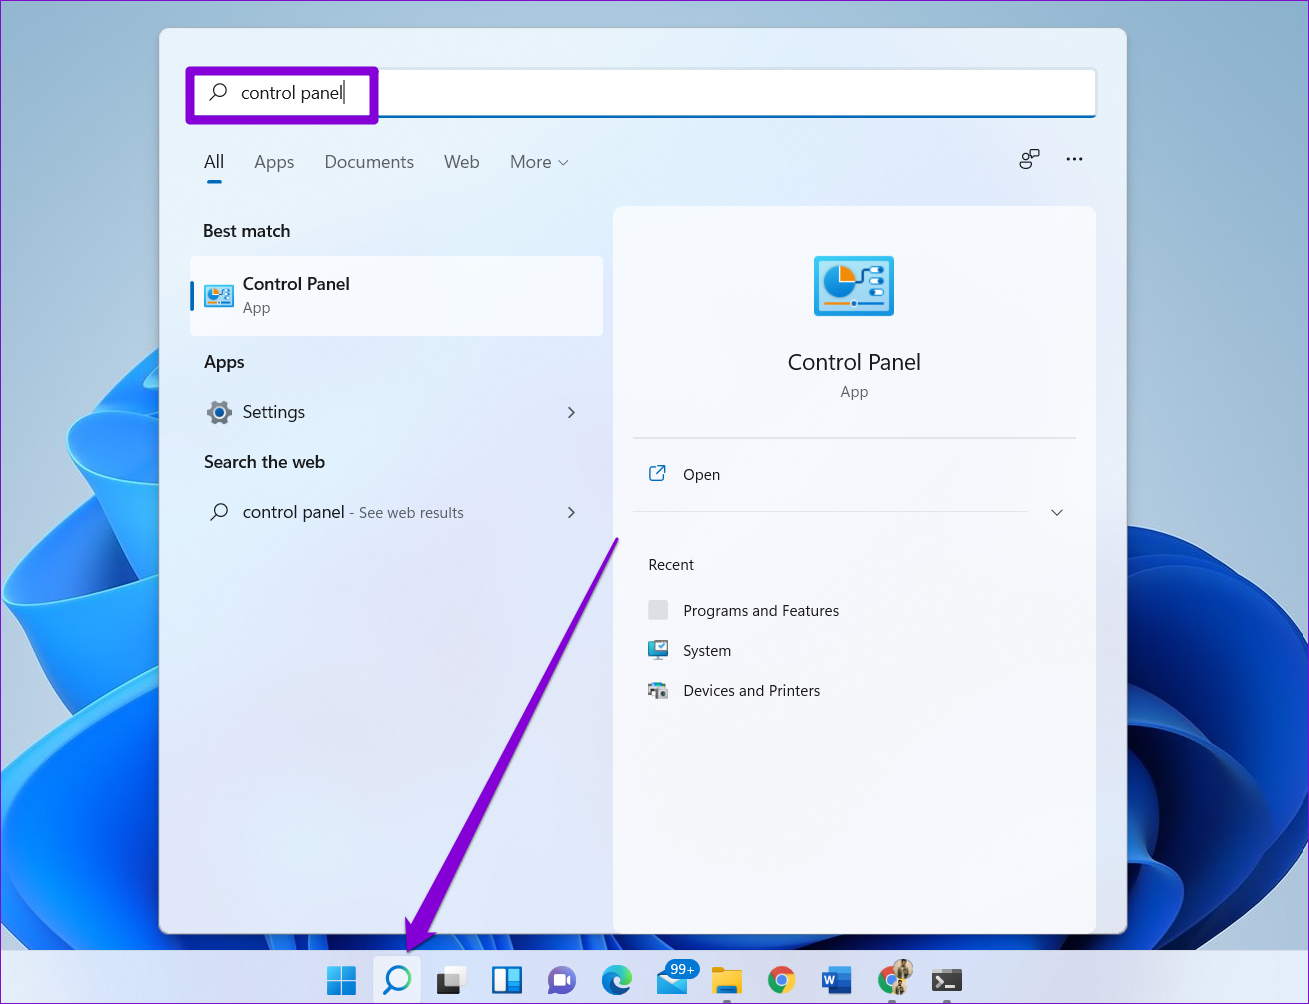Expand the More filter dropdown
1309x1004 pixels.
tap(539, 162)
